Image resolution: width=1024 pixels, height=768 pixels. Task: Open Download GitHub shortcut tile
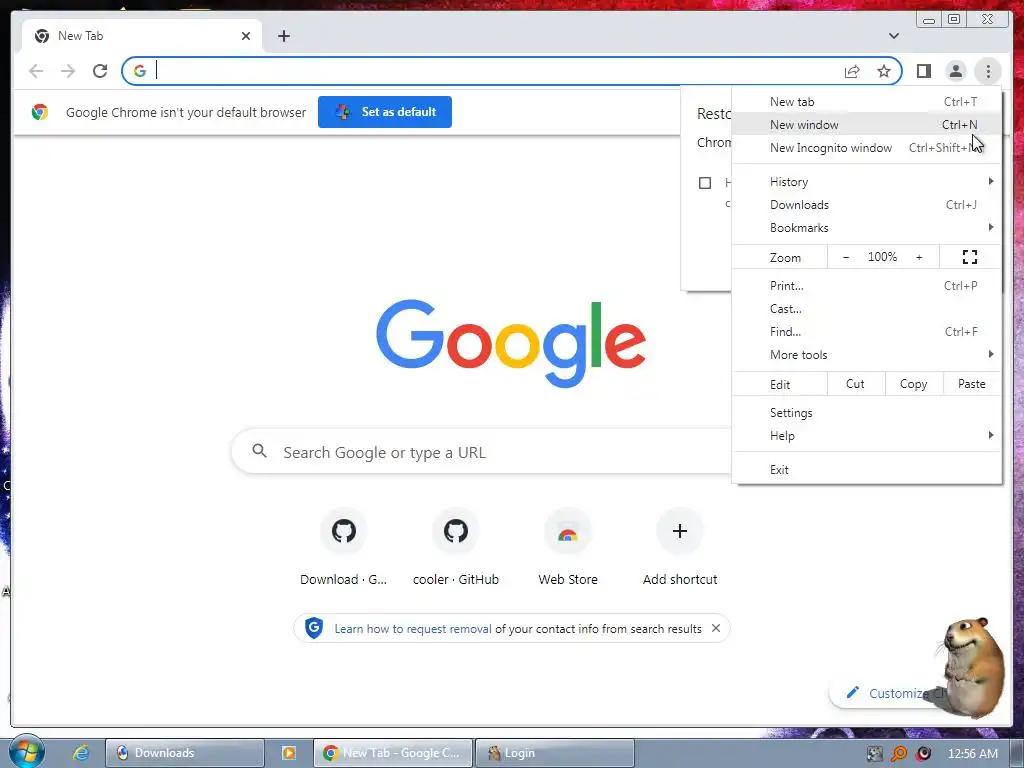pos(344,547)
